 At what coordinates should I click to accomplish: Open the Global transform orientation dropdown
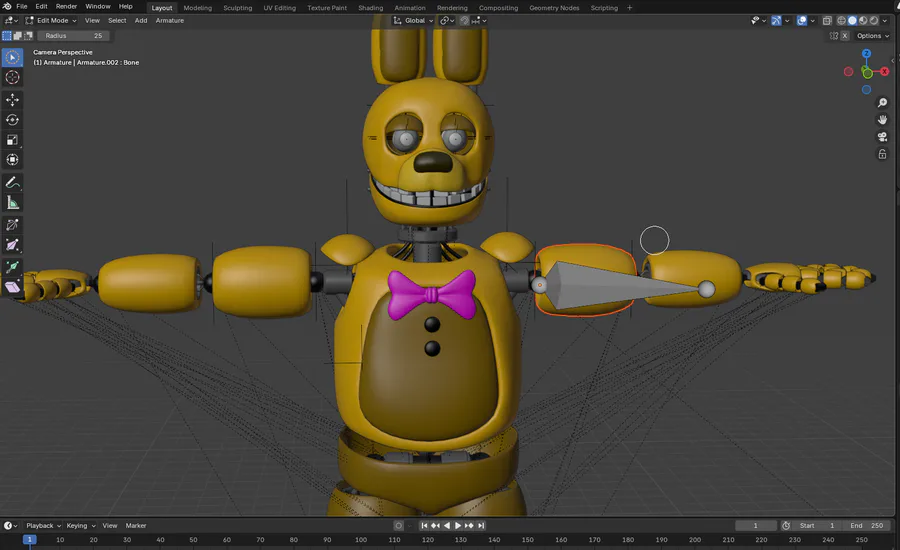(x=414, y=21)
